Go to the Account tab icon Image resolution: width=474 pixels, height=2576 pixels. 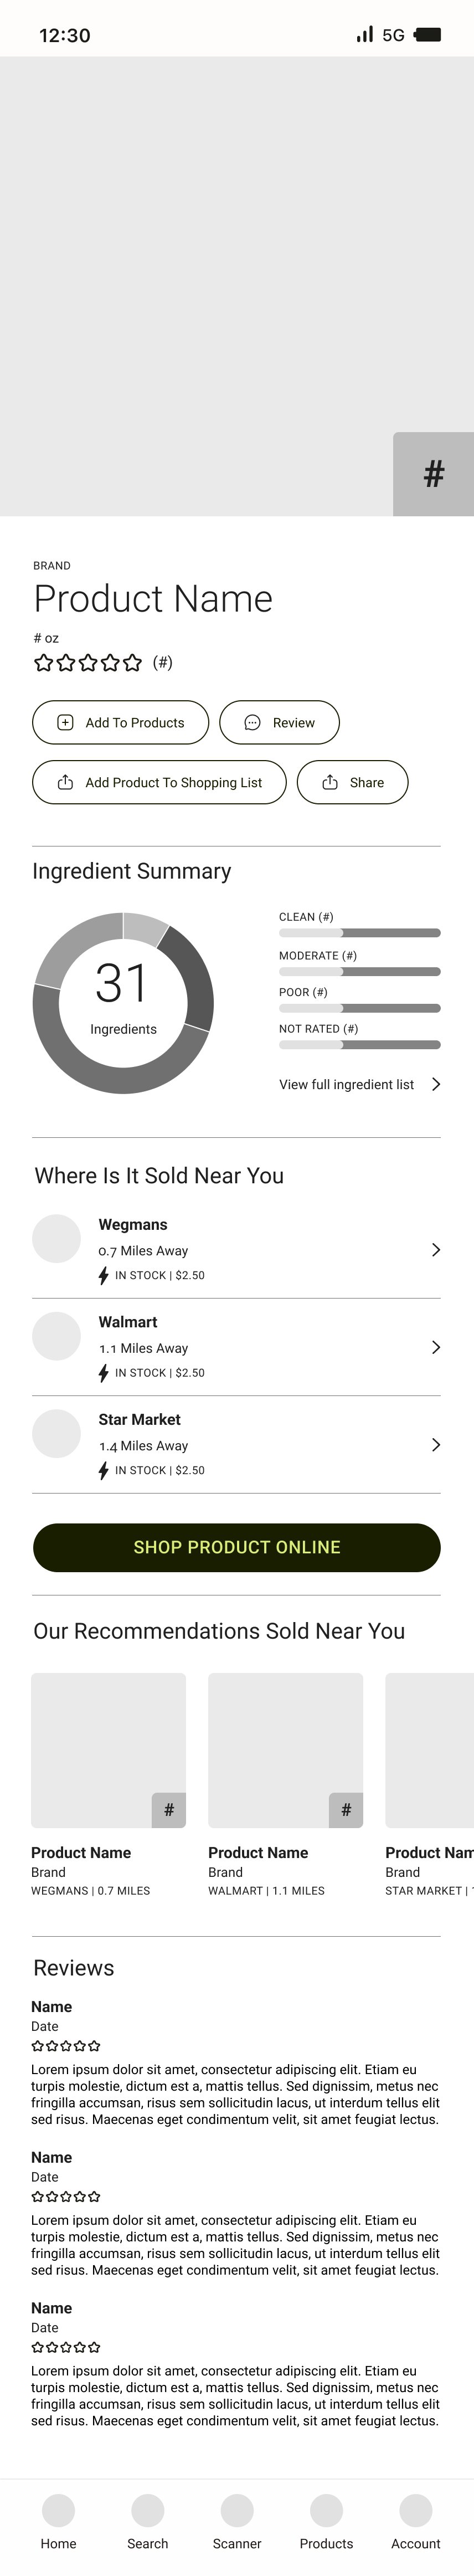(x=416, y=2510)
